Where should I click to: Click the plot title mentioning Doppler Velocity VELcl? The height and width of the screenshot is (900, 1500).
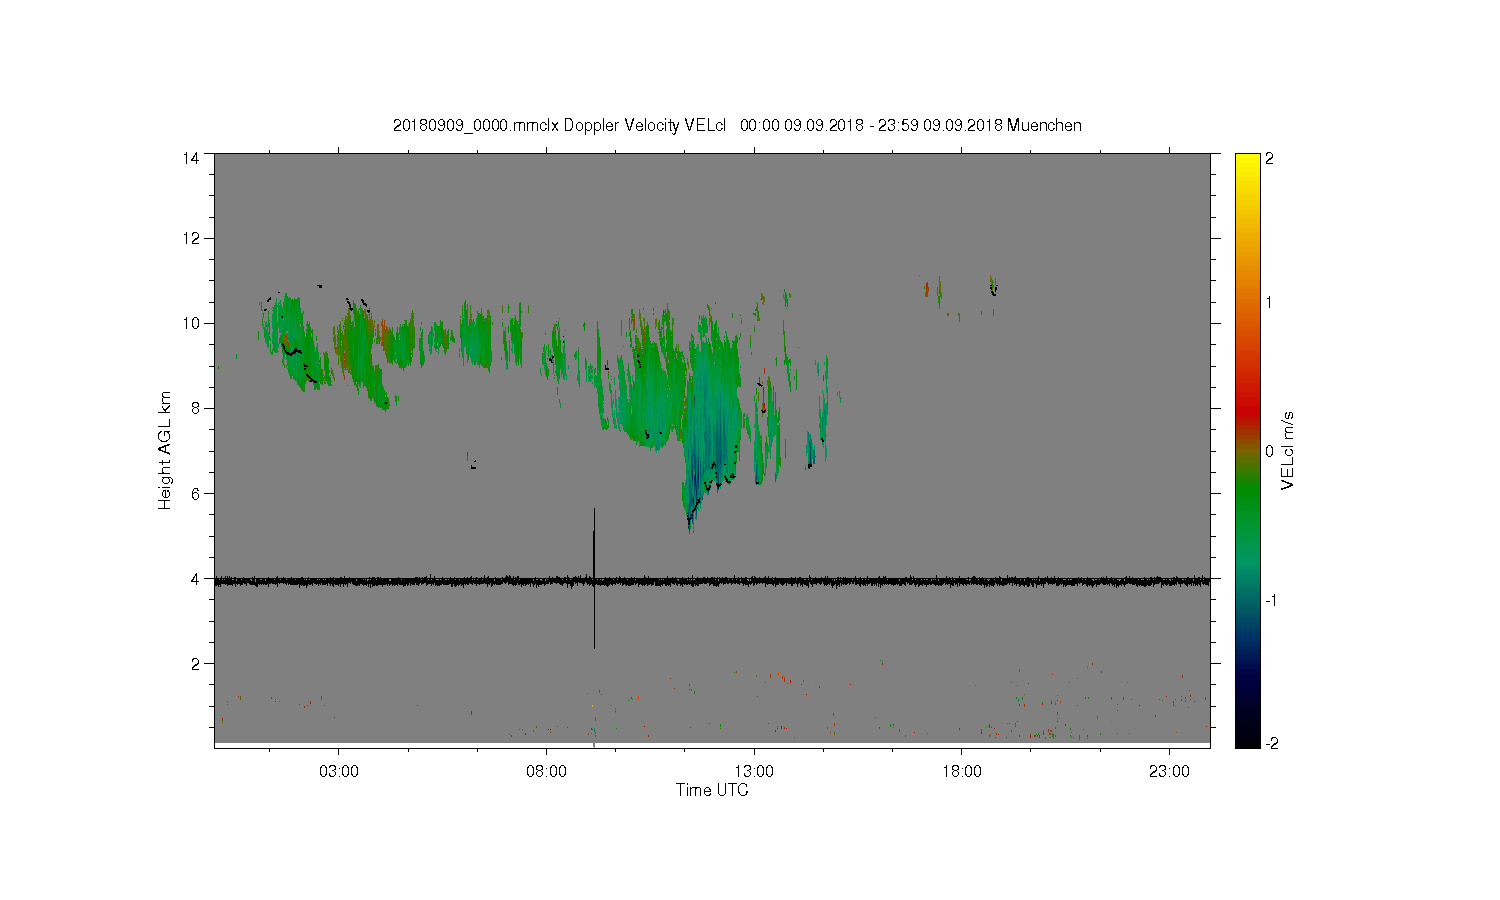click(x=737, y=126)
